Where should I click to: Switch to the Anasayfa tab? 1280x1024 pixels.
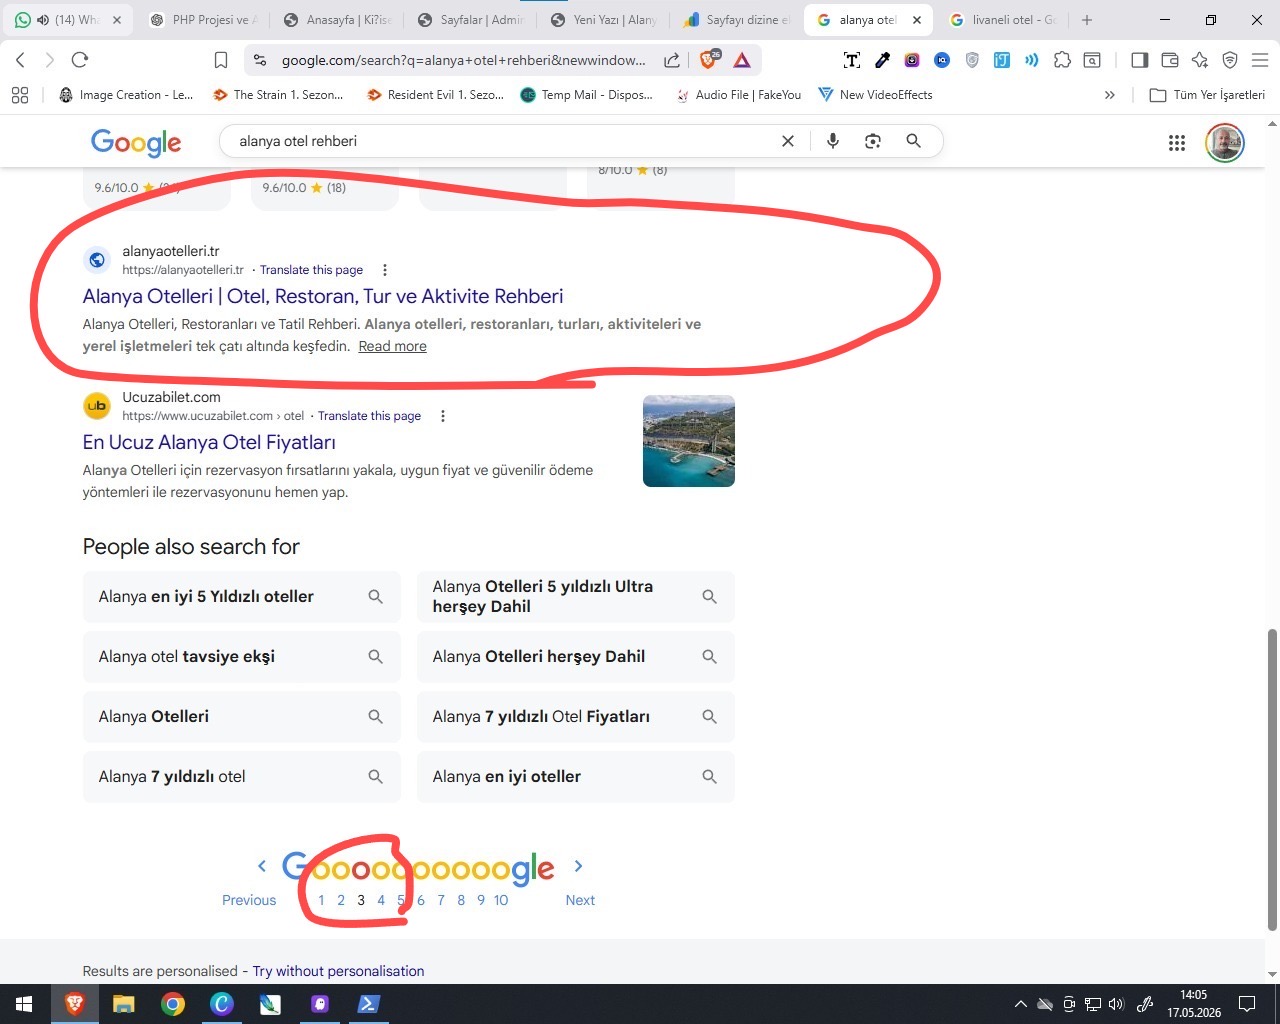click(337, 20)
